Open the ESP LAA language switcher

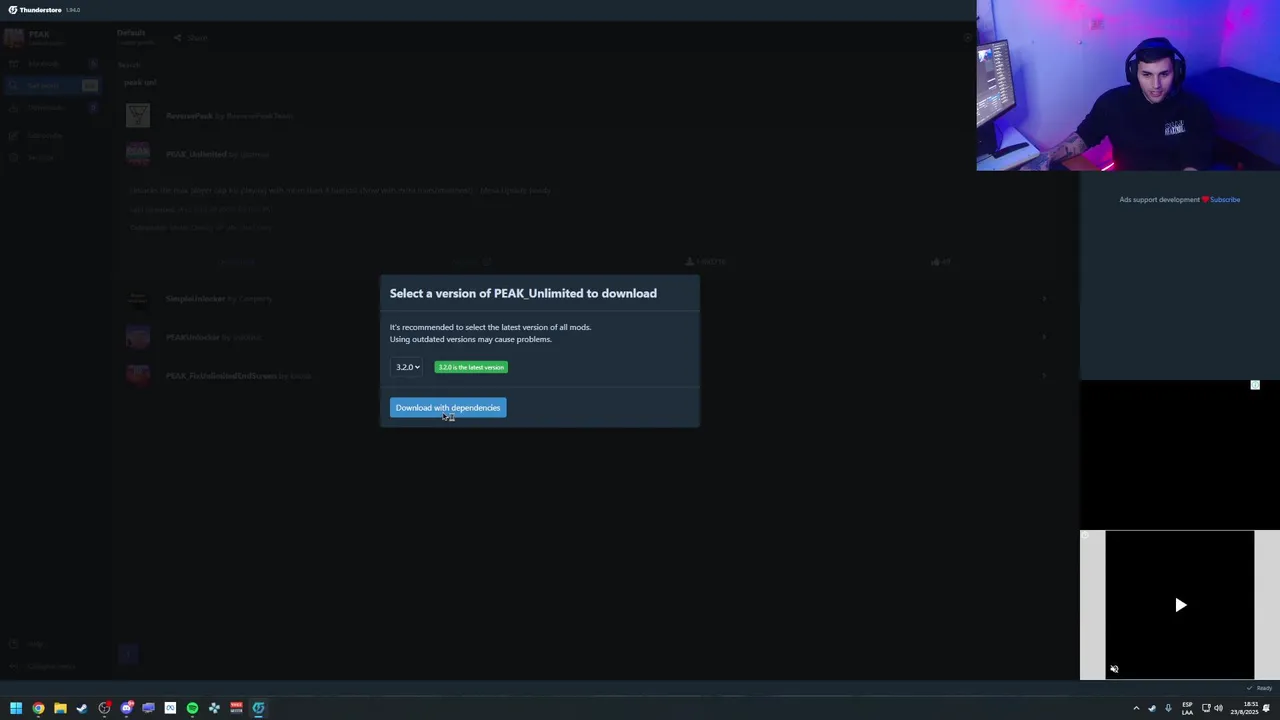coord(1187,708)
